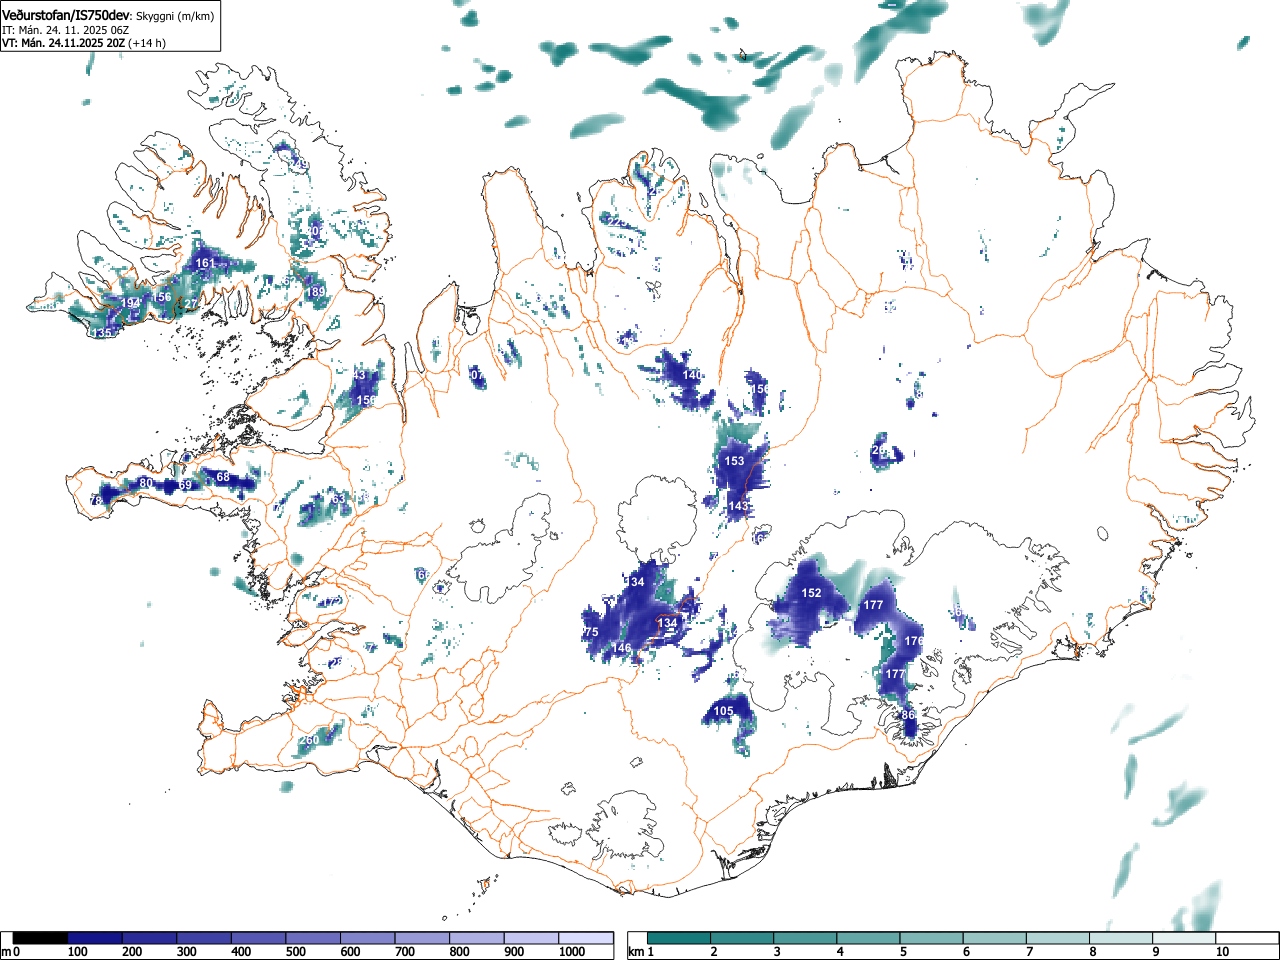1280x960 pixels.
Task: Click the map title 'Veðurstofan/IS750dev: Skyggni (m/km)'
Action: pos(107,16)
